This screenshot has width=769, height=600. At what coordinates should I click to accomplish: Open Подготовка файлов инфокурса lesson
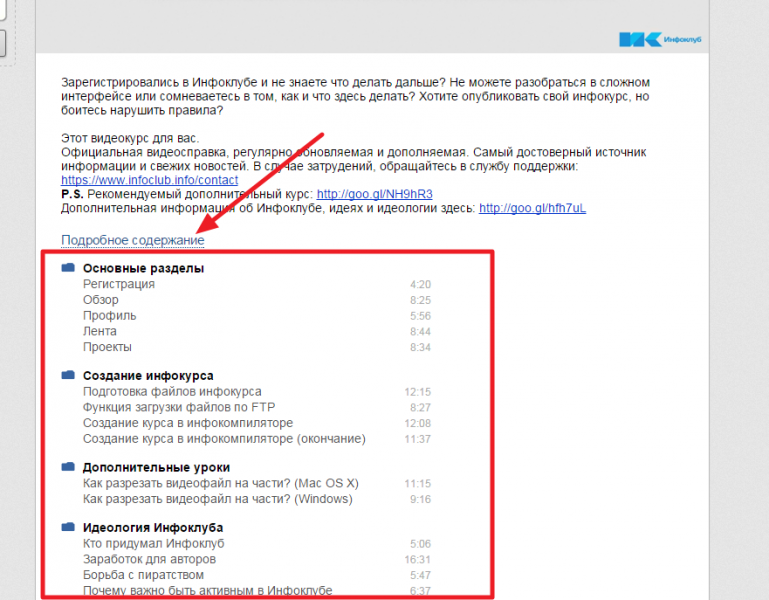(x=172, y=391)
